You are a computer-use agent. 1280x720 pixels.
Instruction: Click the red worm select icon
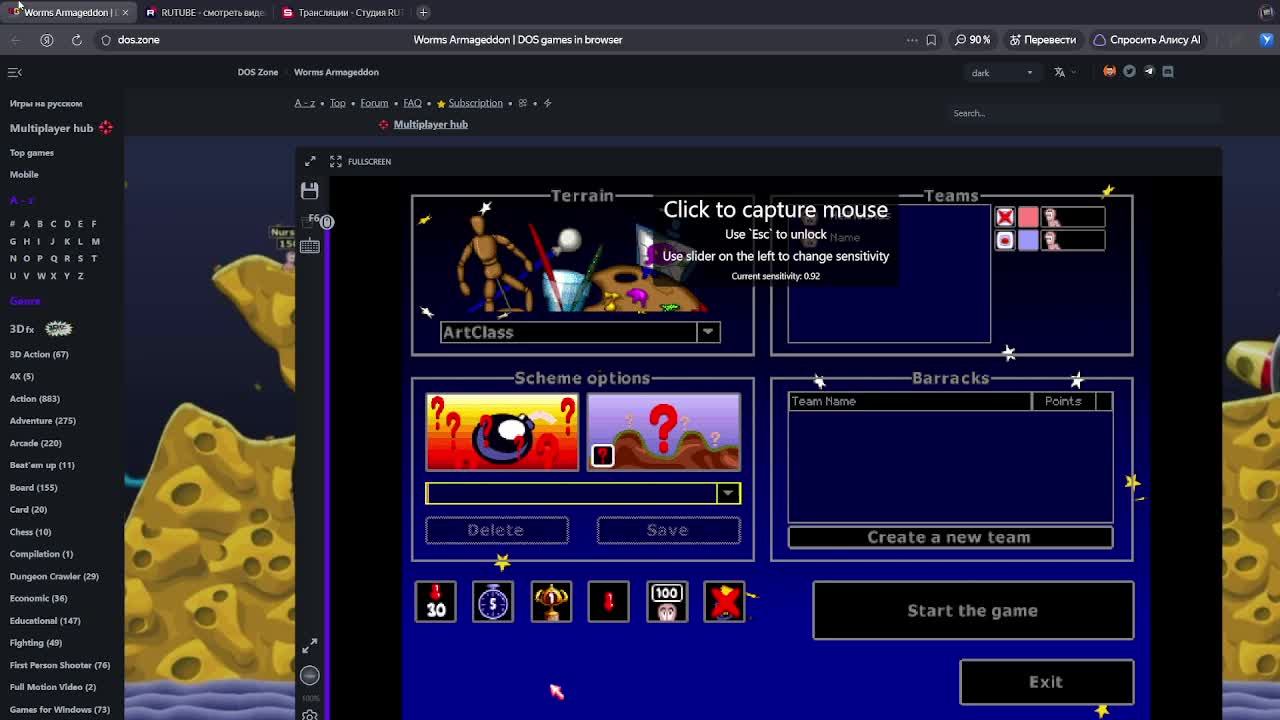click(609, 602)
